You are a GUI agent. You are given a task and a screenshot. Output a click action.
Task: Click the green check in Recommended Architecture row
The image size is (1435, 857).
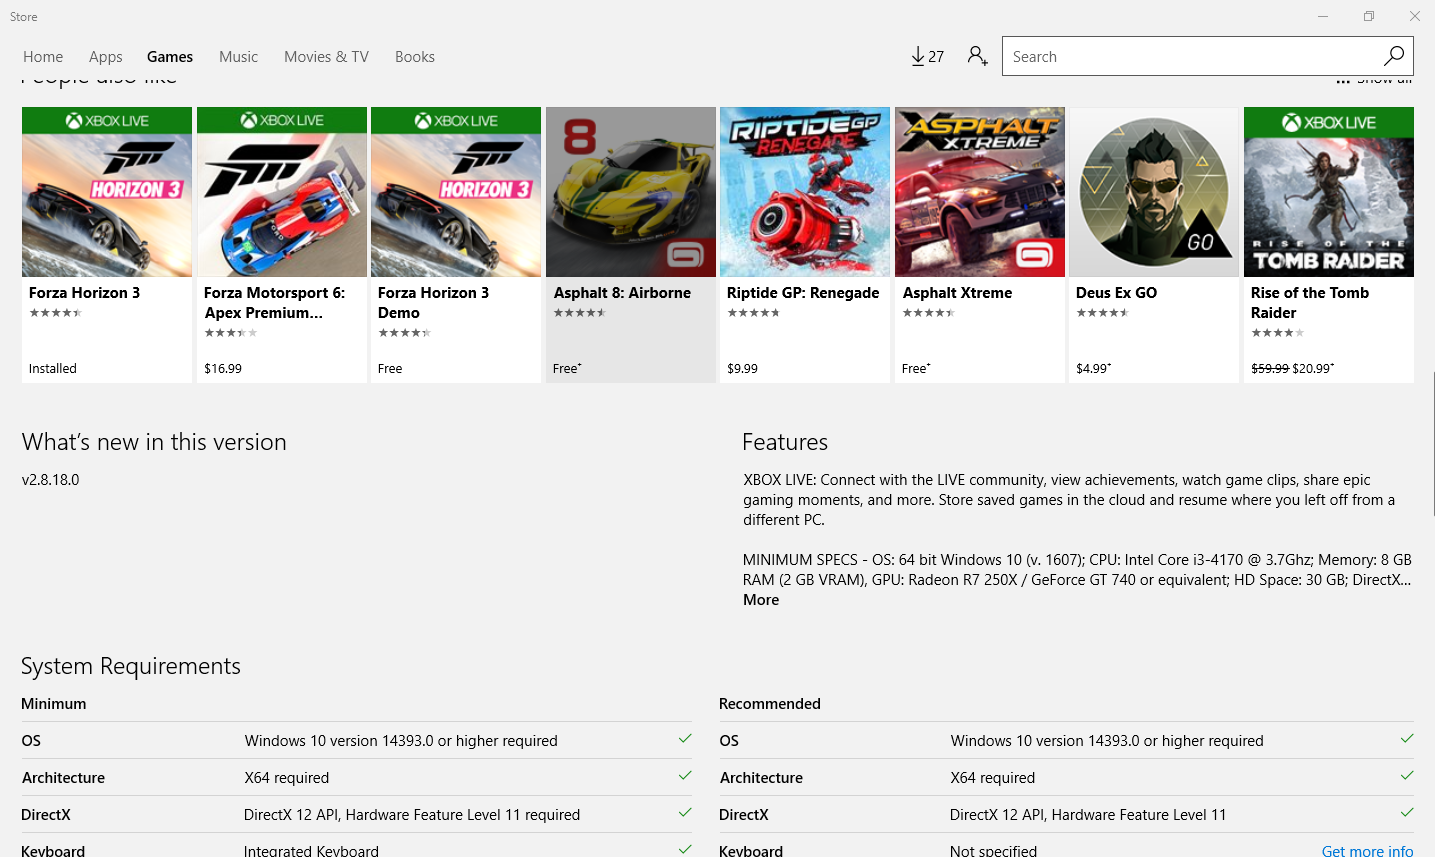[1407, 776]
